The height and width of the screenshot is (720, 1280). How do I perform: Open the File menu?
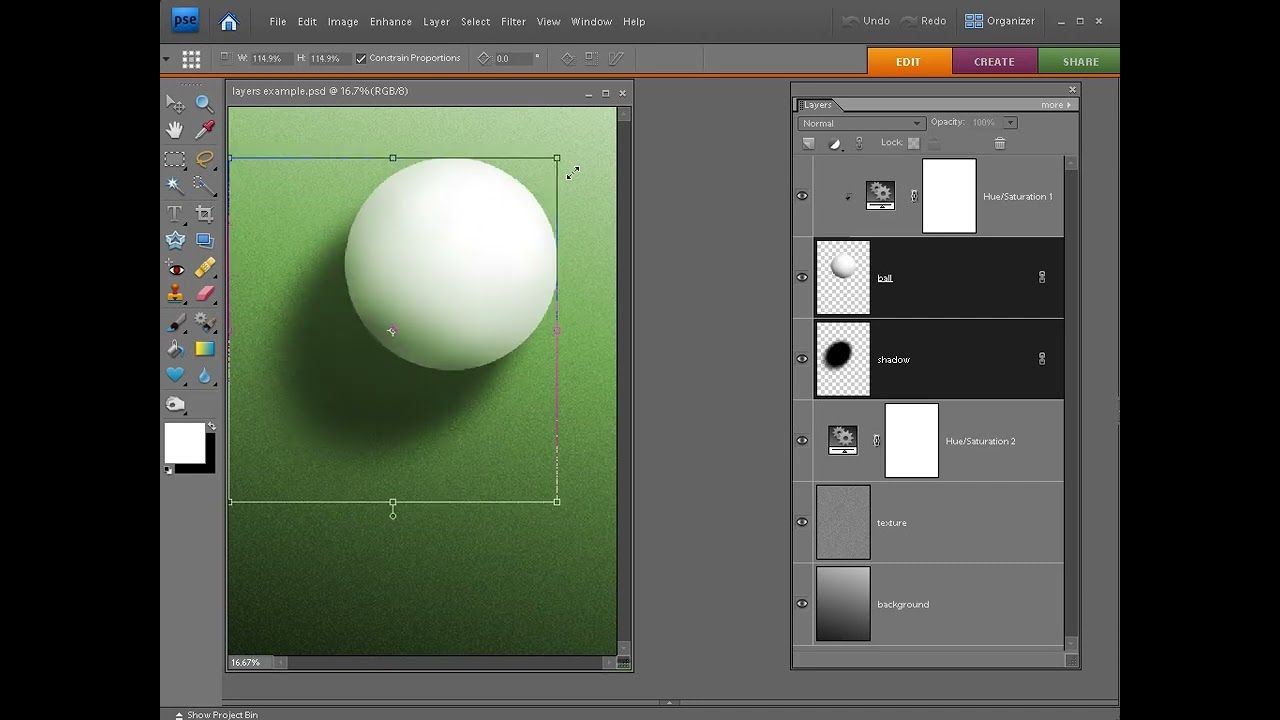[x=278, y=21]
